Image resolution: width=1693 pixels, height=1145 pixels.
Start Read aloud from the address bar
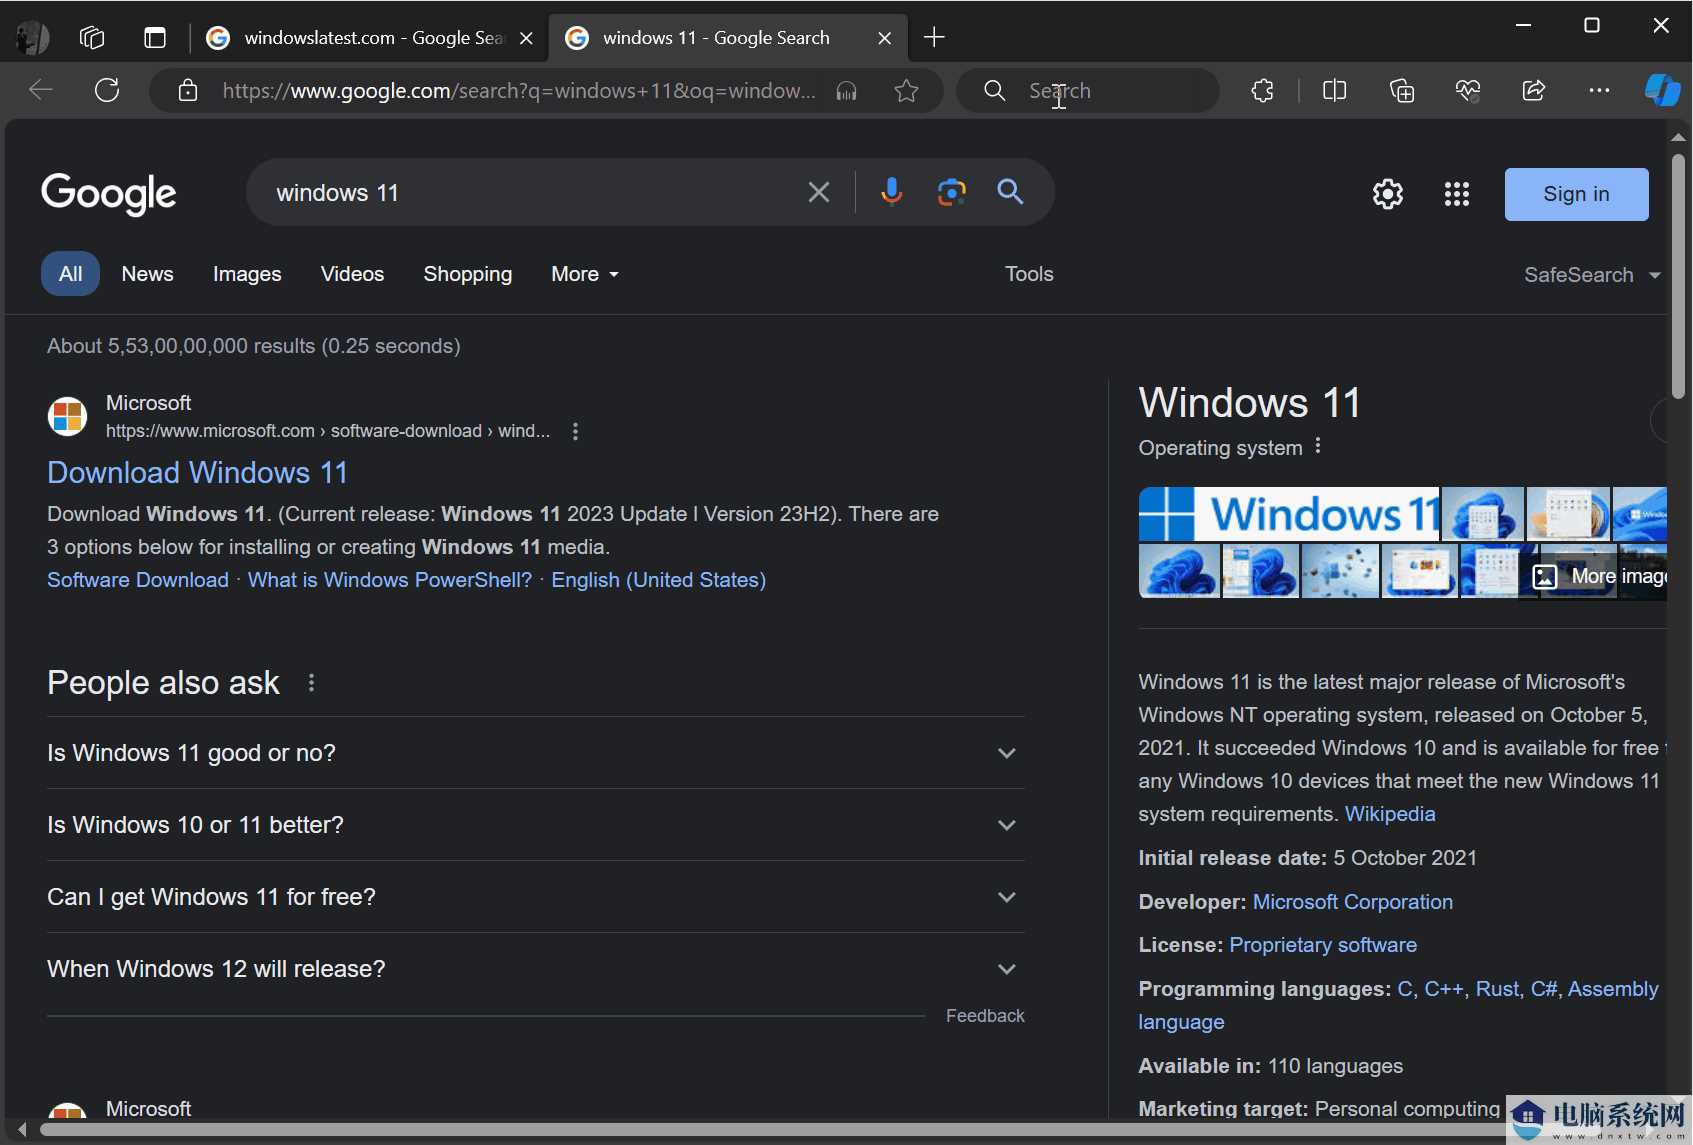tap(847, 91)
